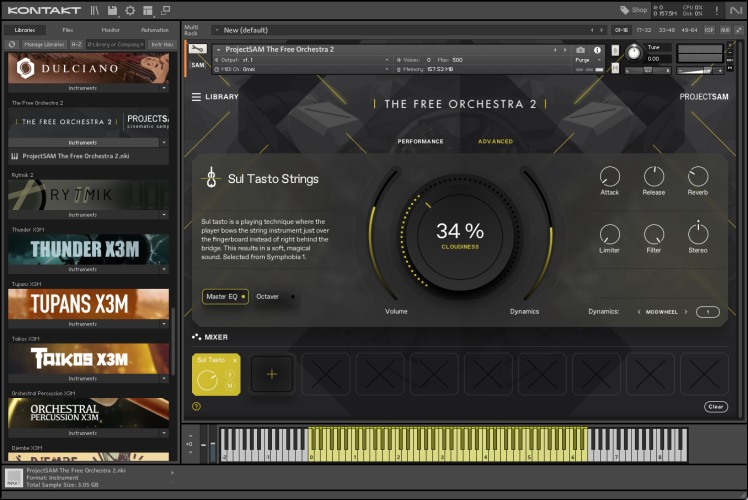Switch to the Performance tab

coord(420,141)
